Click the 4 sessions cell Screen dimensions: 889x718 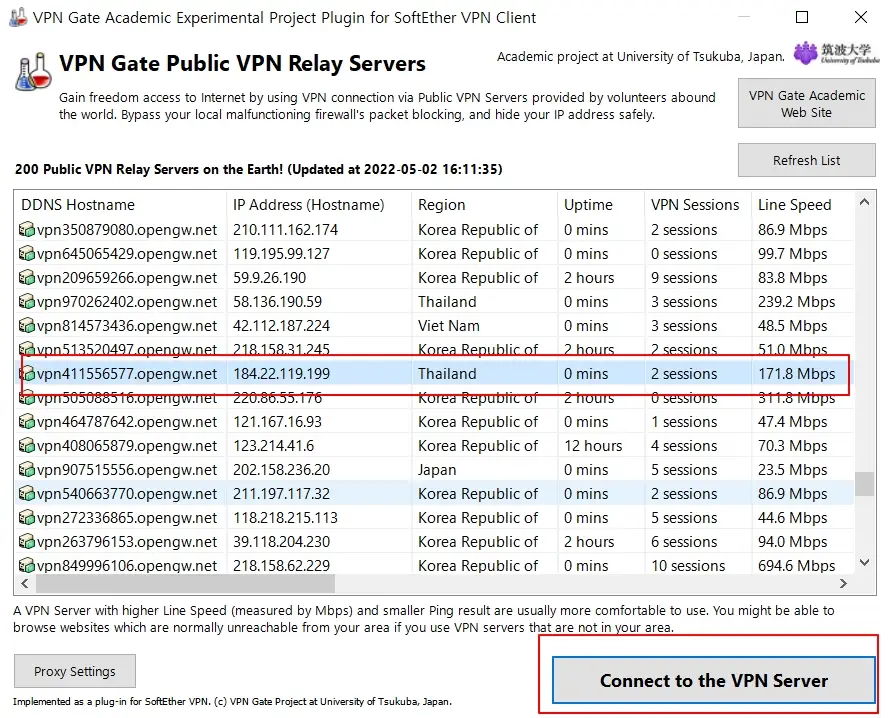click(x=684, y=445)
